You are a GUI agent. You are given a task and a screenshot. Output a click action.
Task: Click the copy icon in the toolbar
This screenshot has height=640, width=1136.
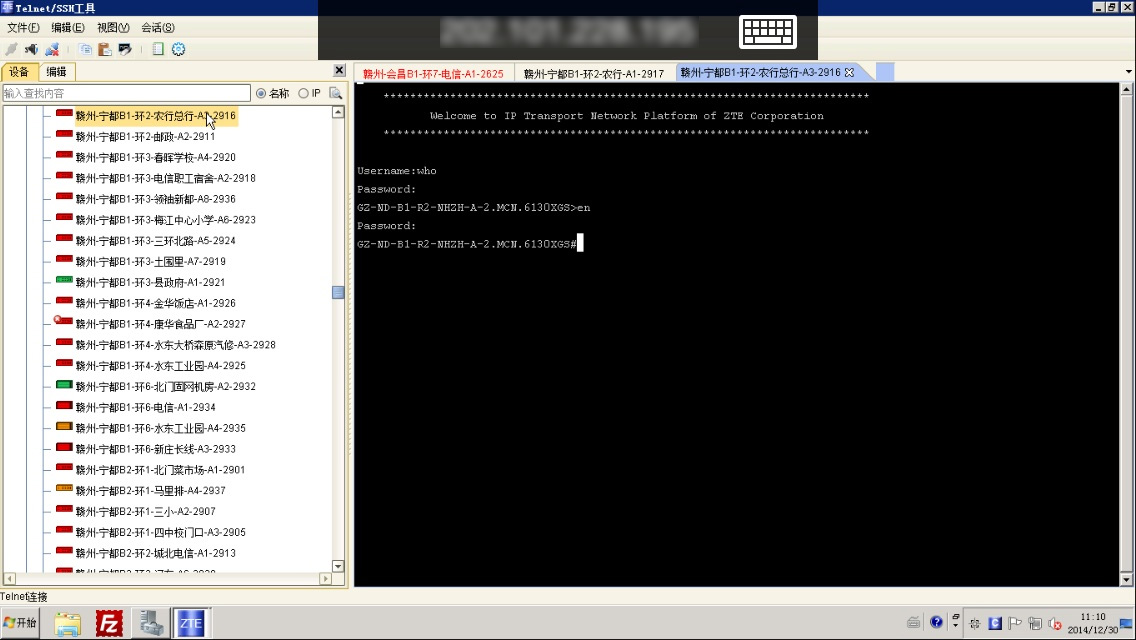(85, 49)
